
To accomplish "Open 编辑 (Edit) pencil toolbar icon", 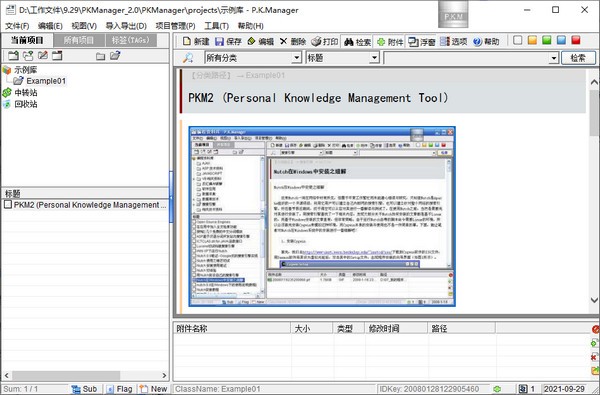I will point(251,41).
